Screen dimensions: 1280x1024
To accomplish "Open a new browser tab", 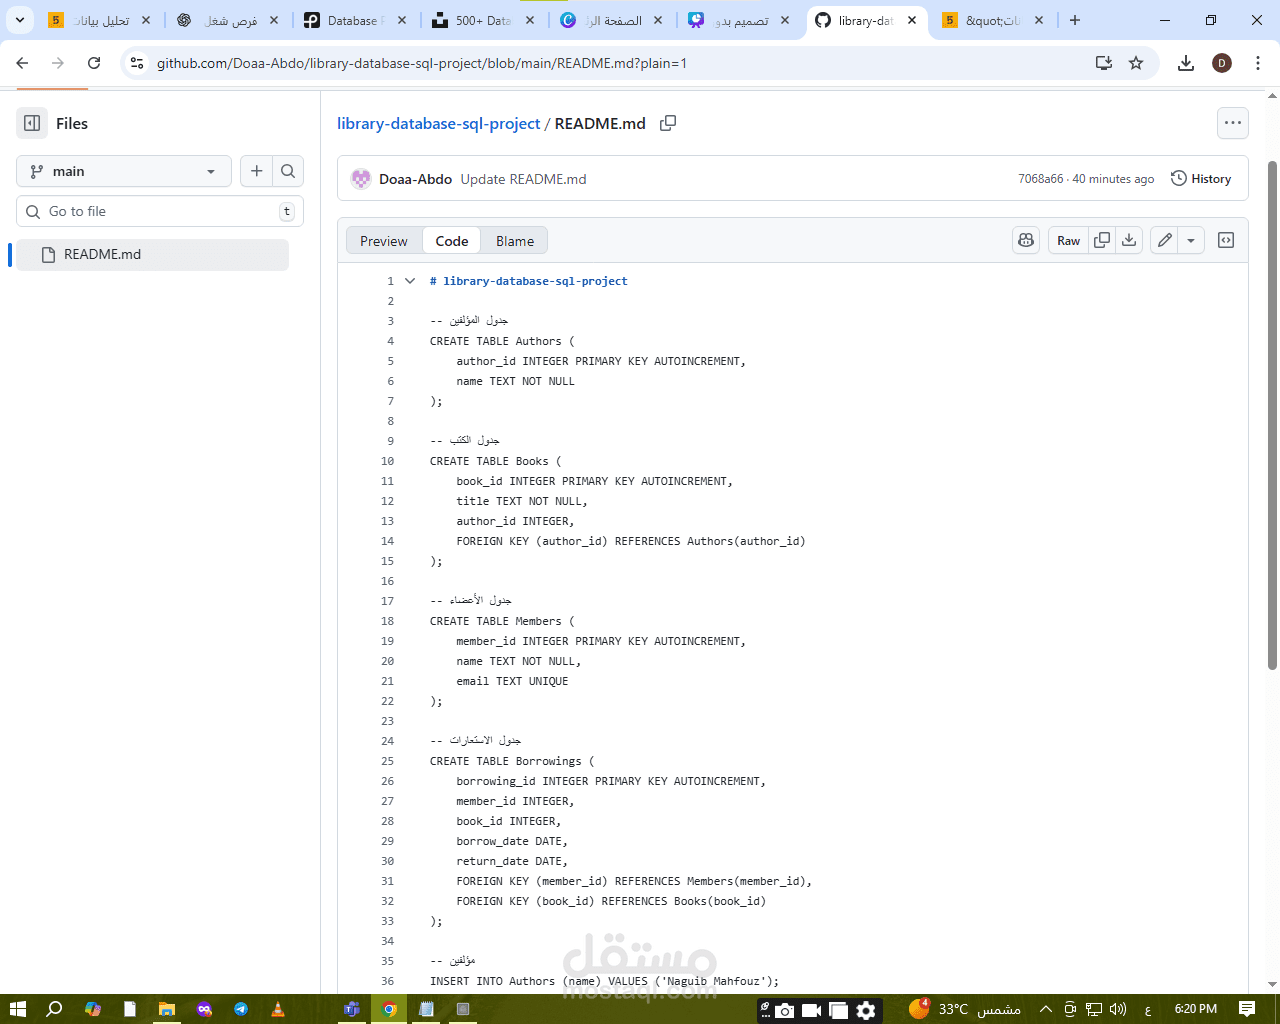I will tap(1075, 20).
